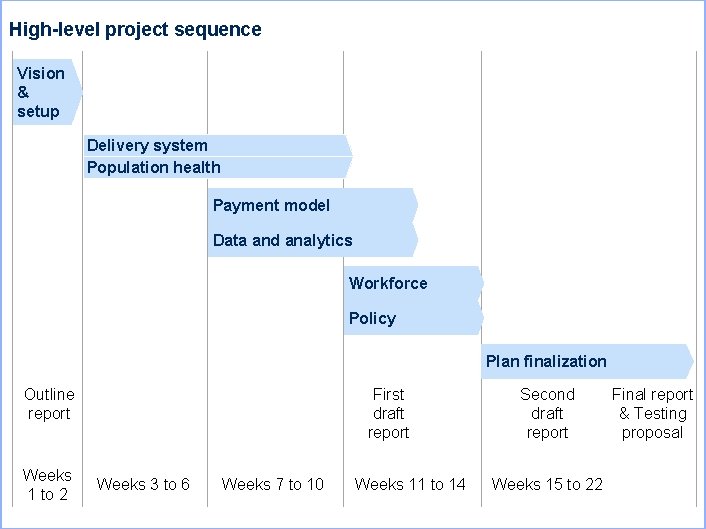Select the 'First draft report' milestone
The image size is (706, 529).
click(388, 413)
